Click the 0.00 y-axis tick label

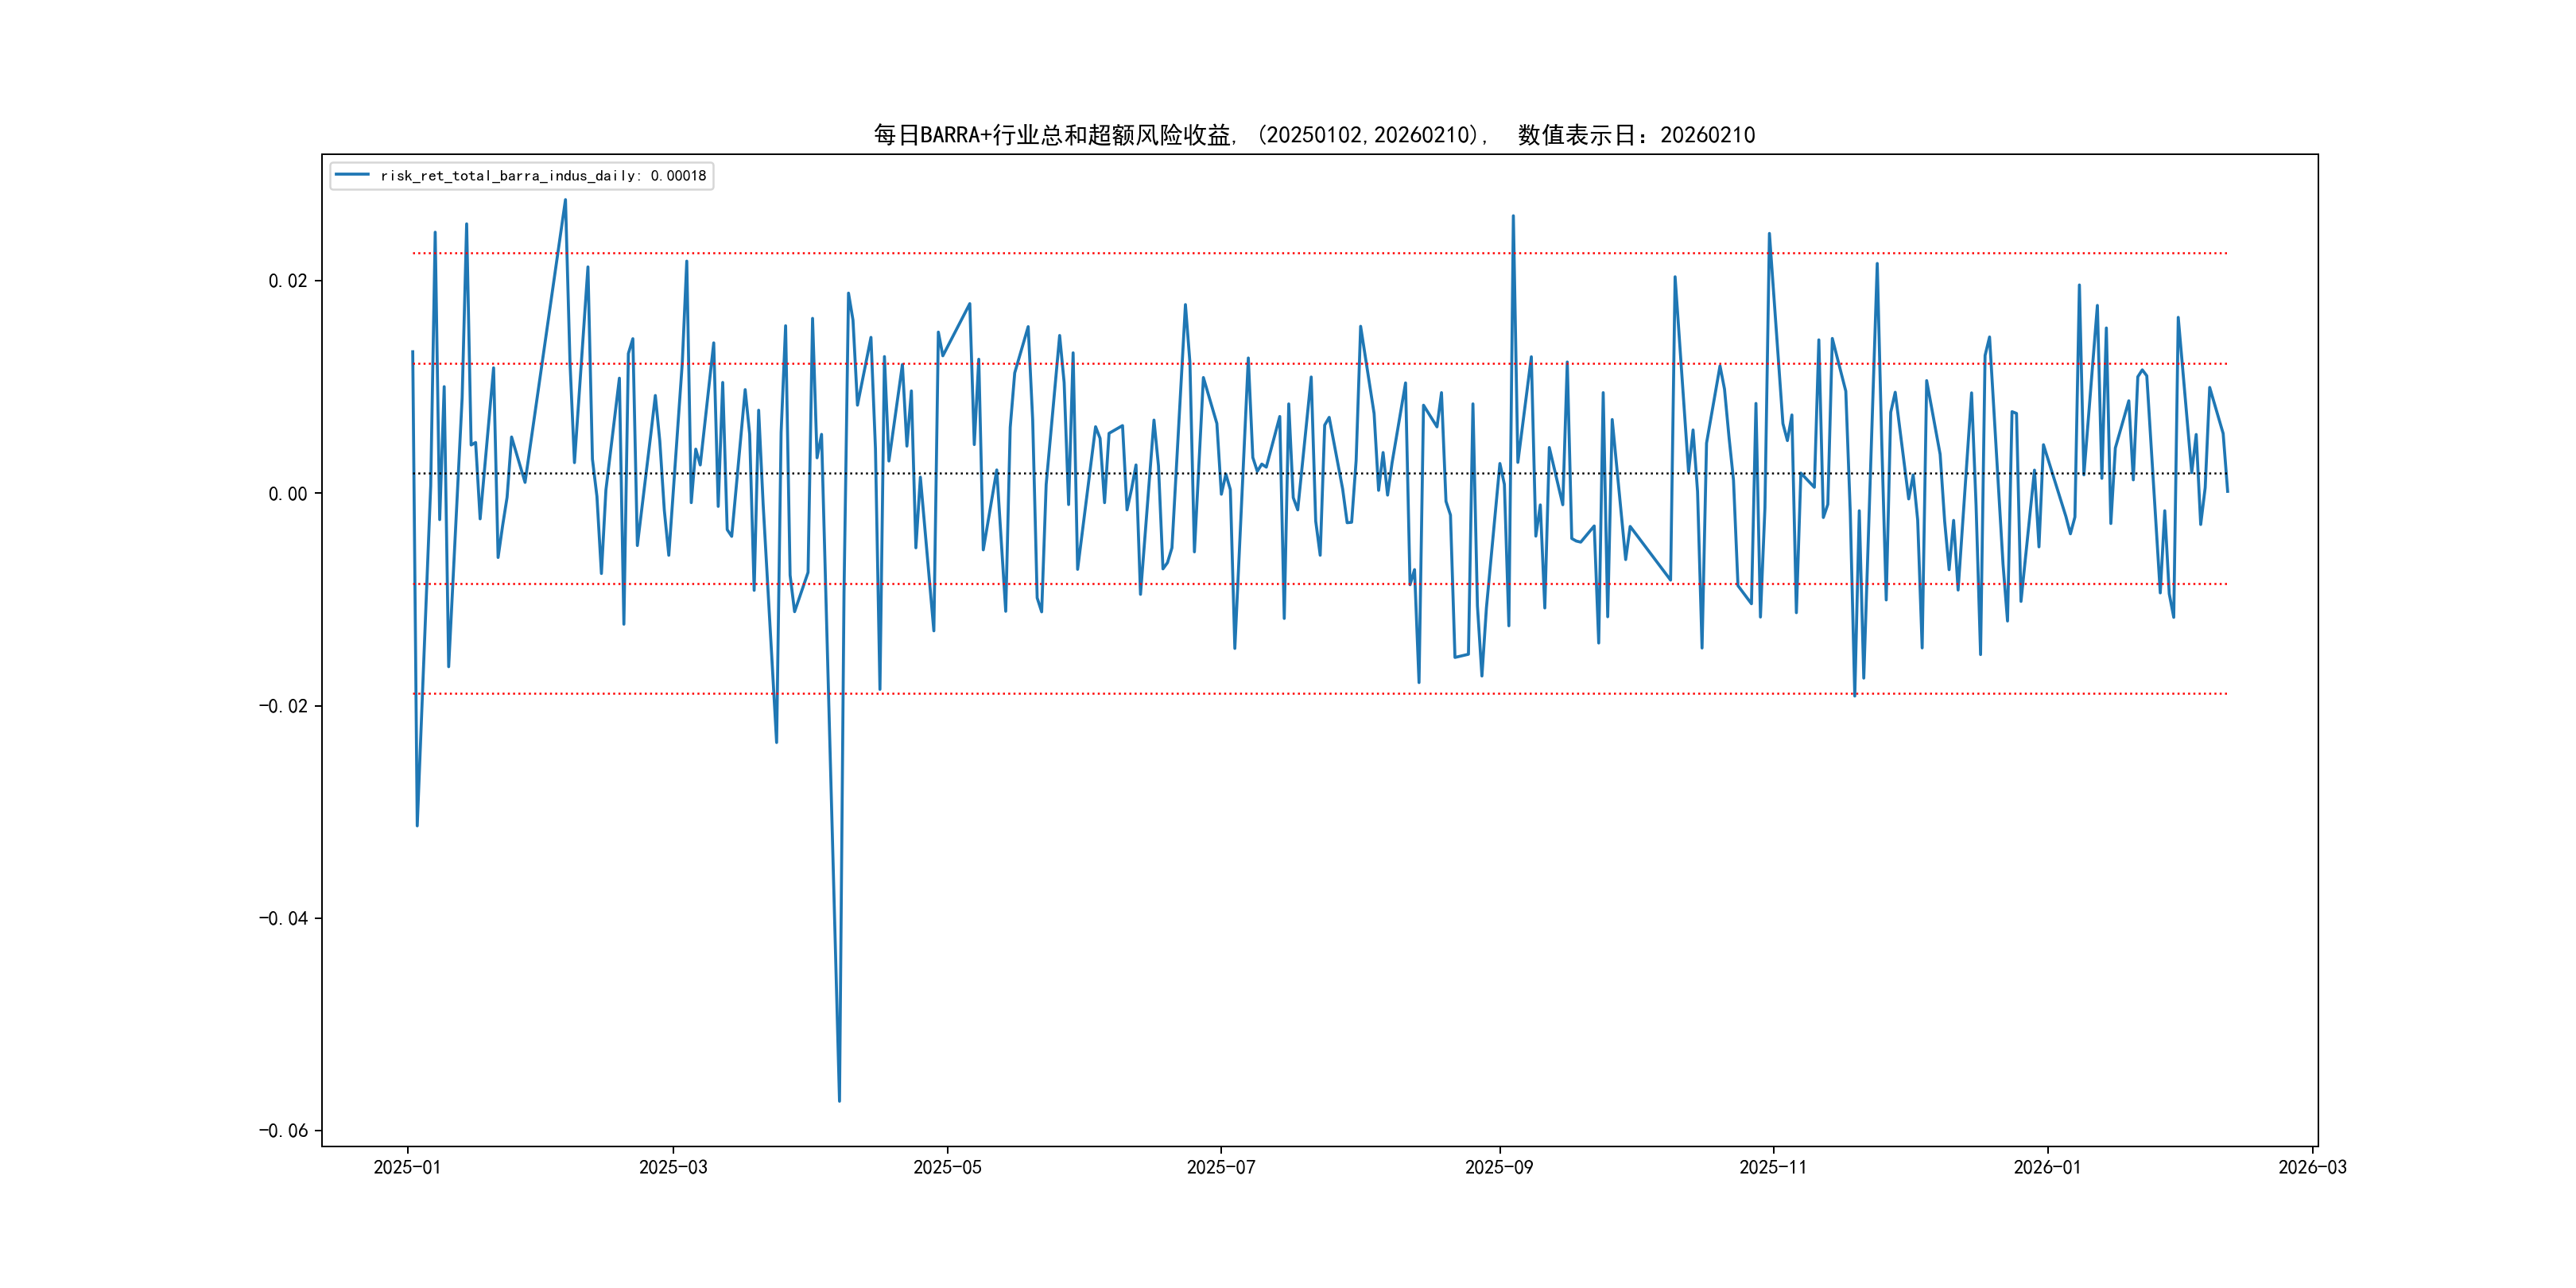[x=287, y=494]
